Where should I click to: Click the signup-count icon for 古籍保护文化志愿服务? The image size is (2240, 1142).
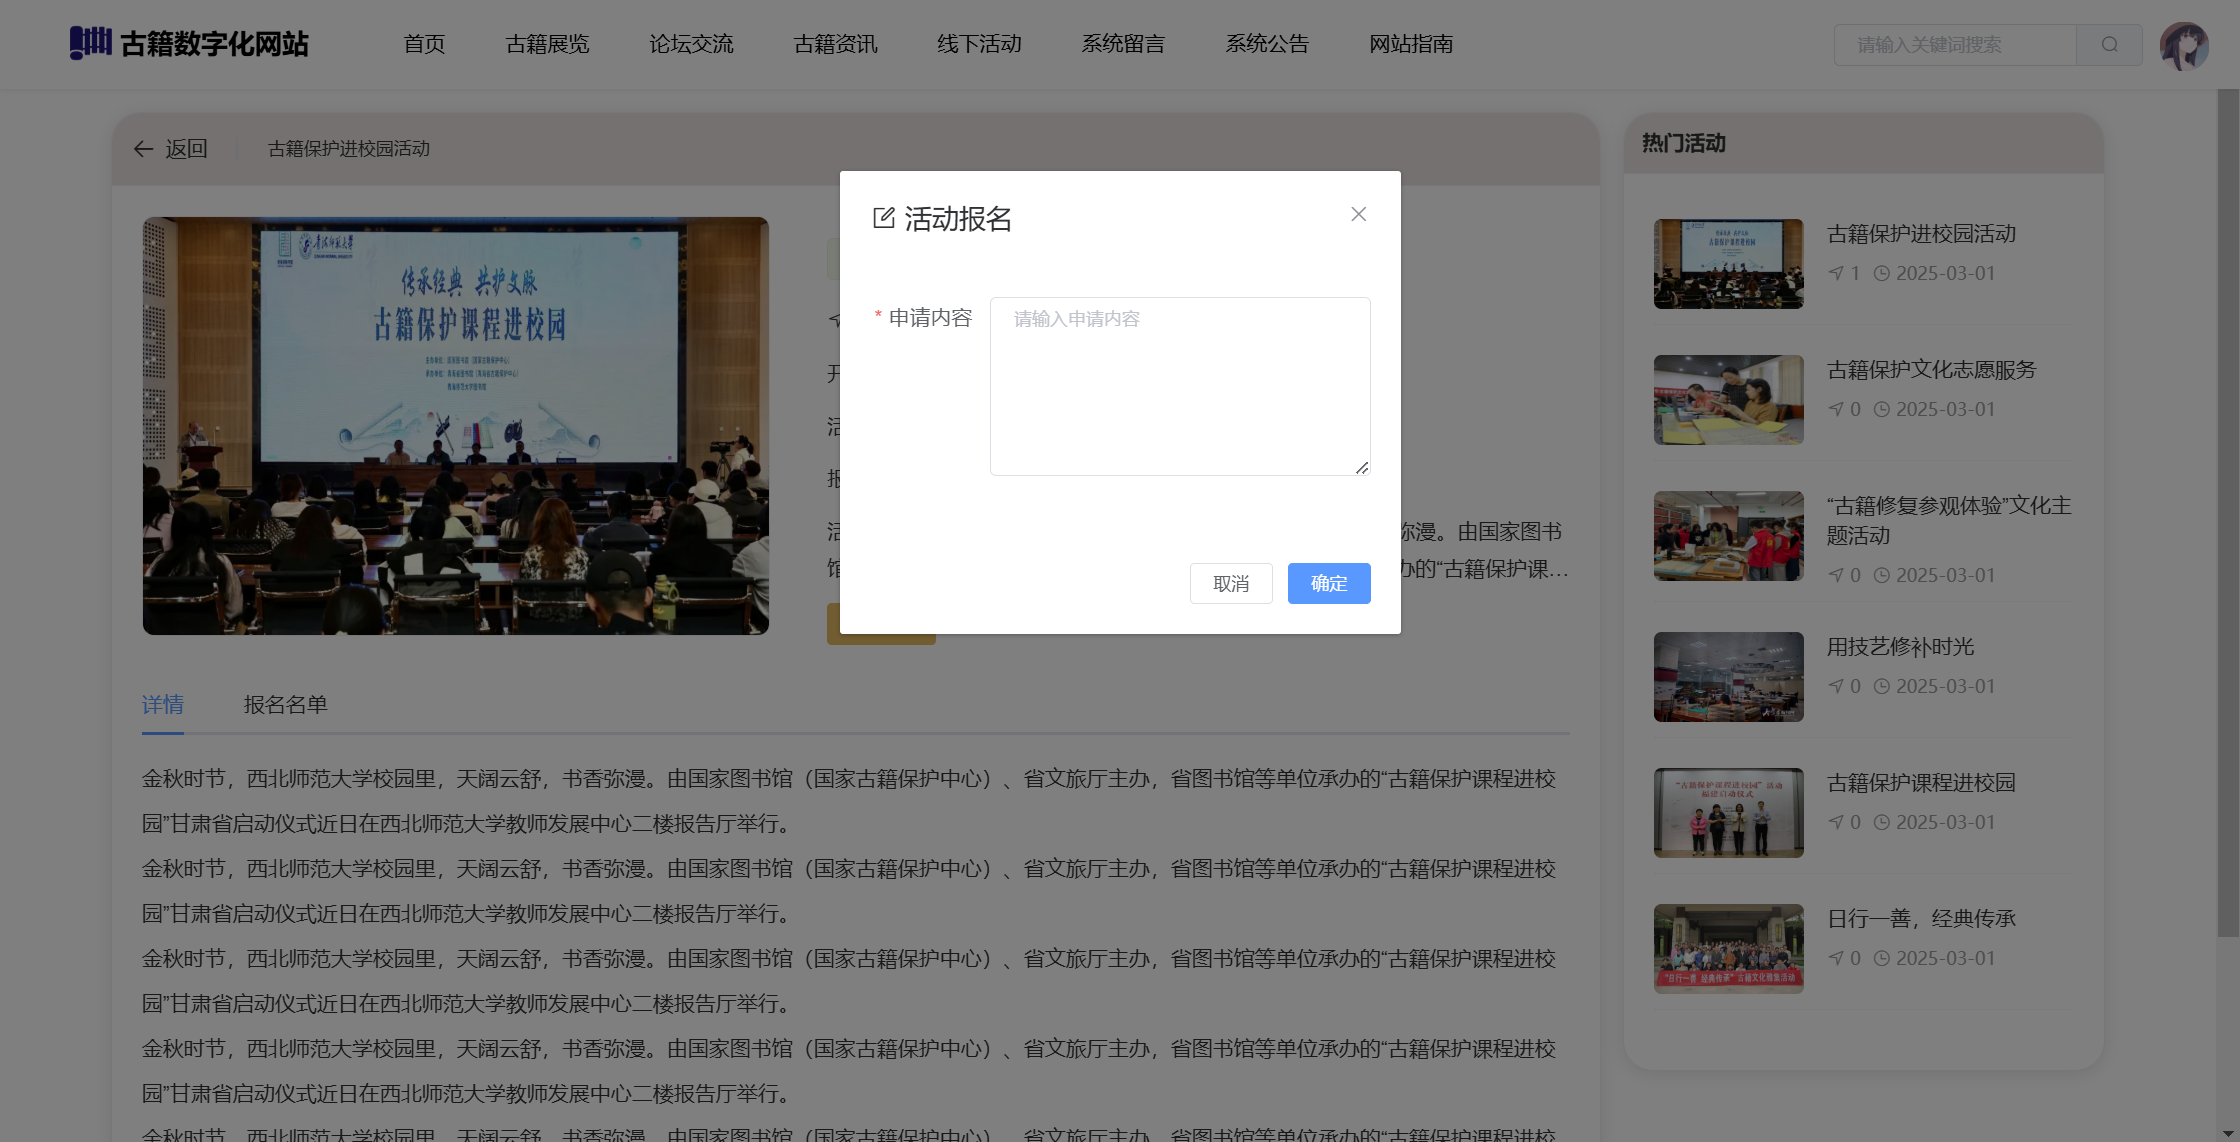(x=1836, y=409)
